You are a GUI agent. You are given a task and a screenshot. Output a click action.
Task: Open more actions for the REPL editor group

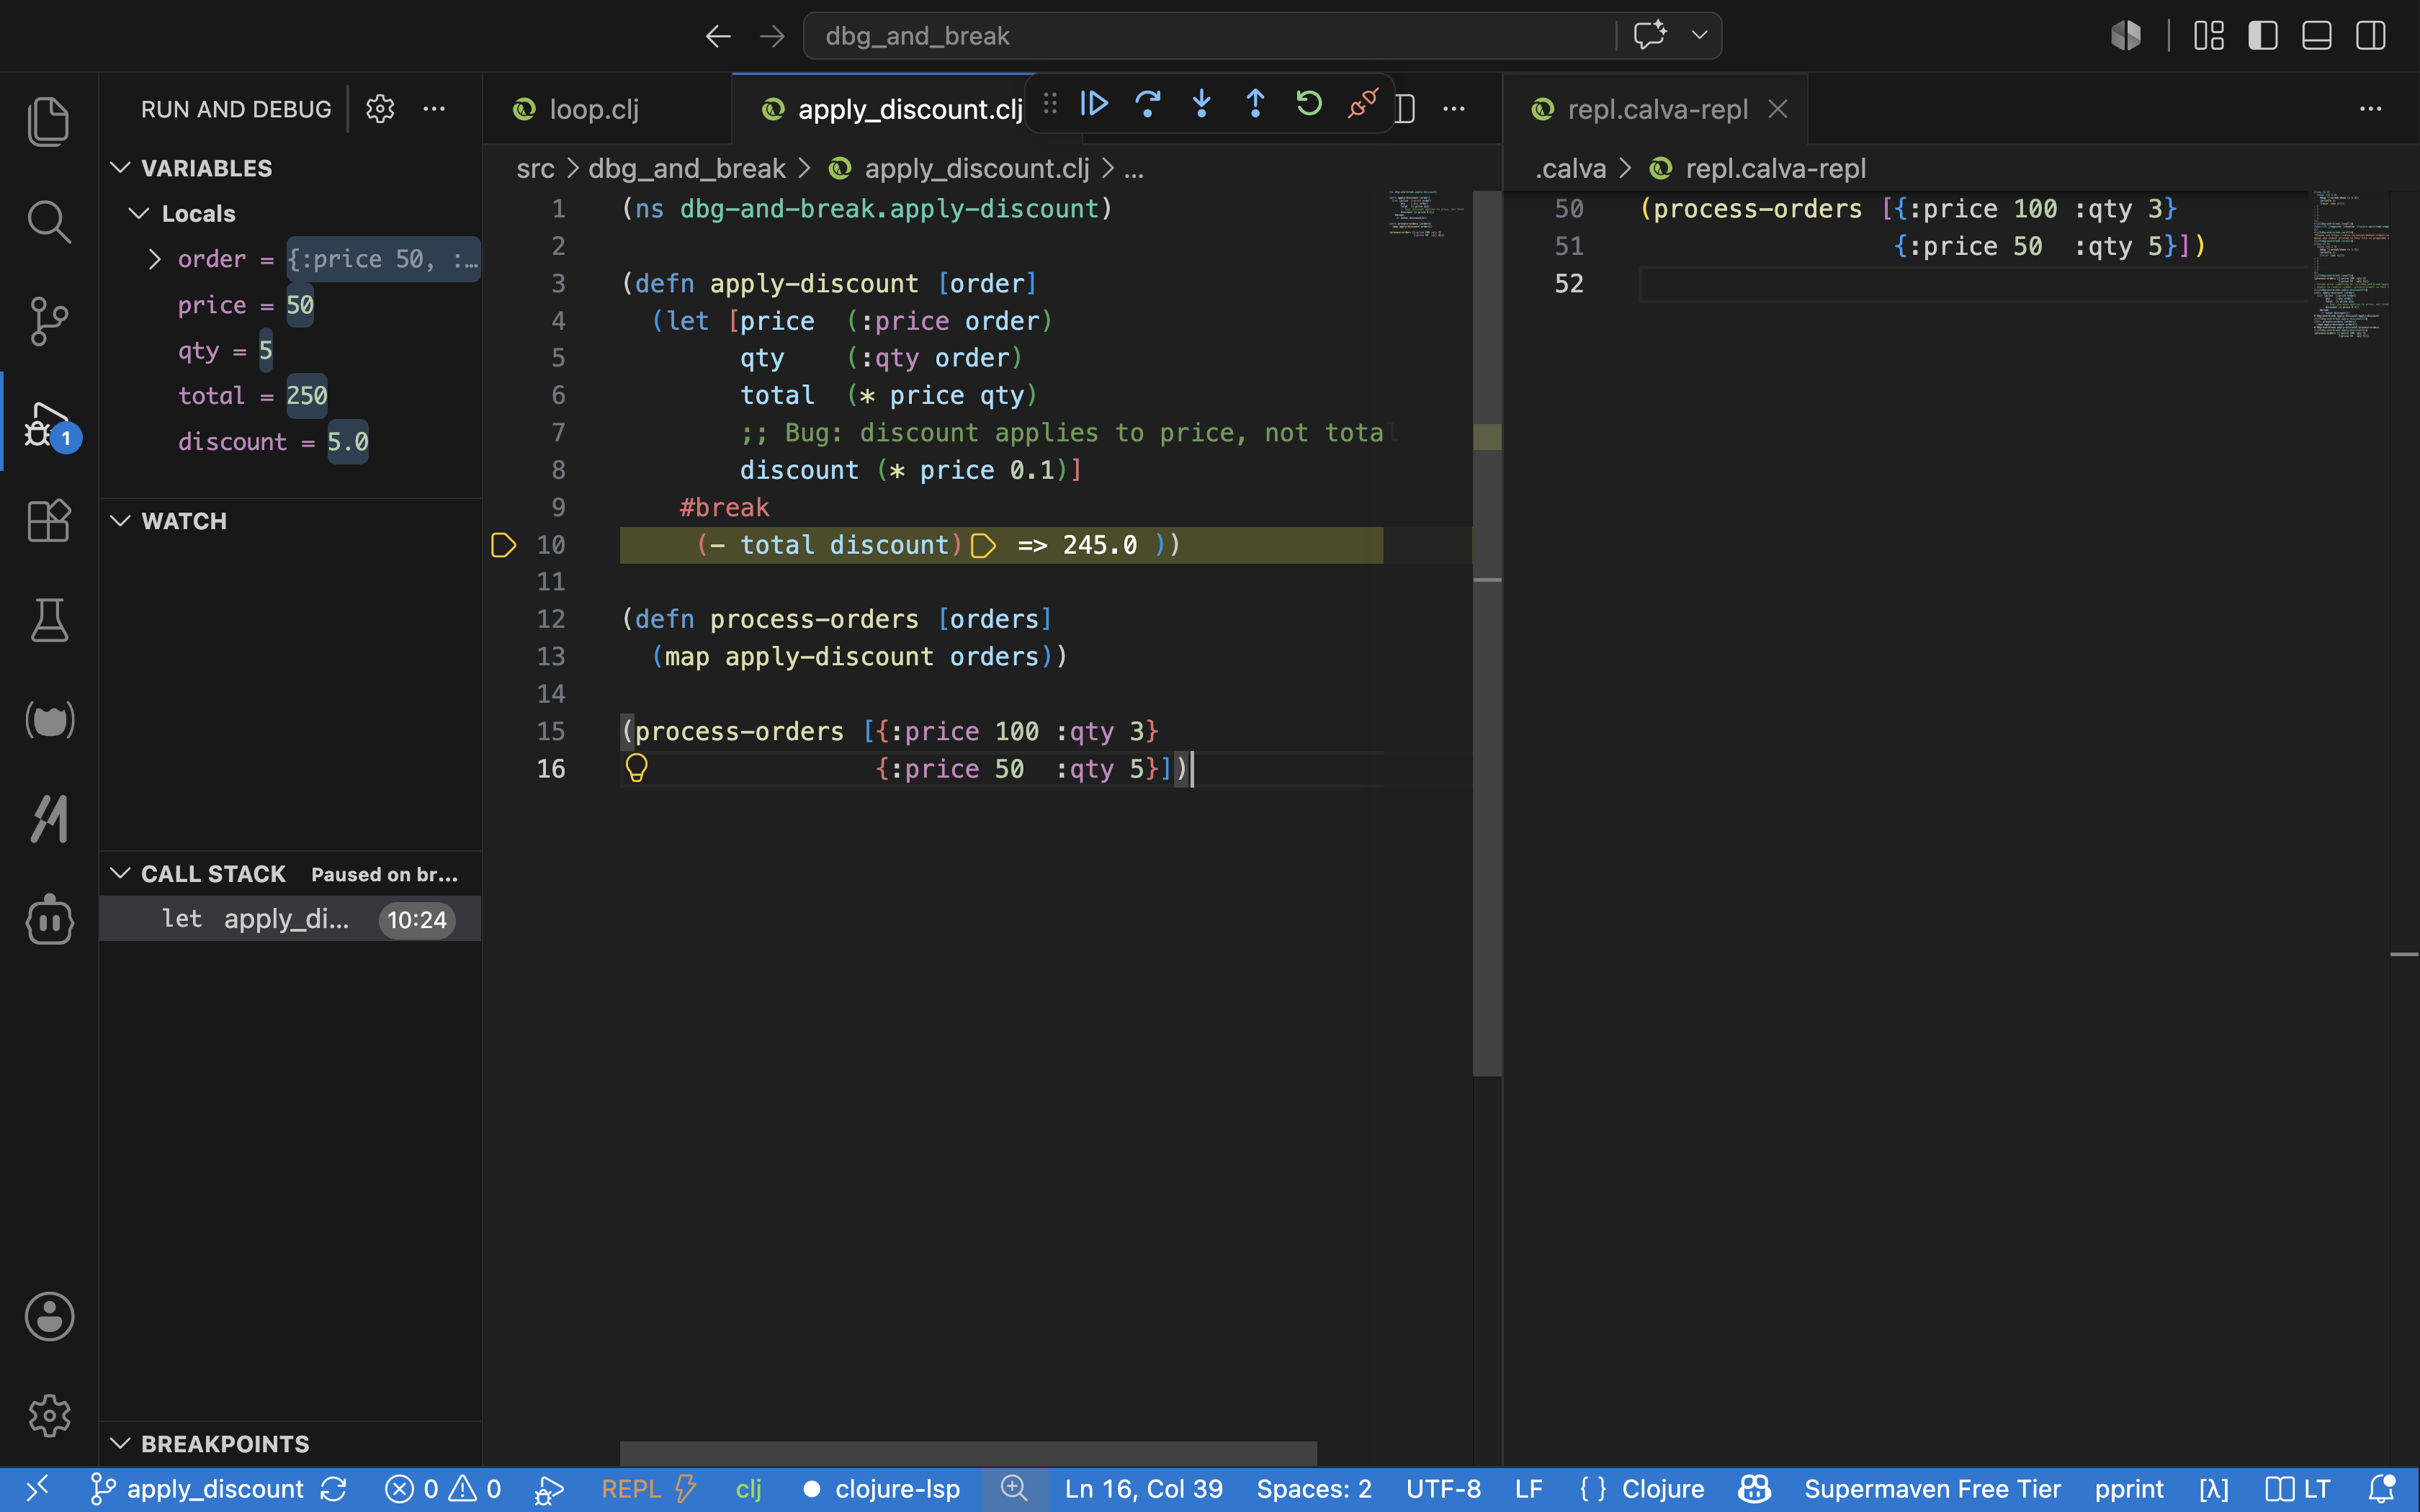coord(2371,109)
